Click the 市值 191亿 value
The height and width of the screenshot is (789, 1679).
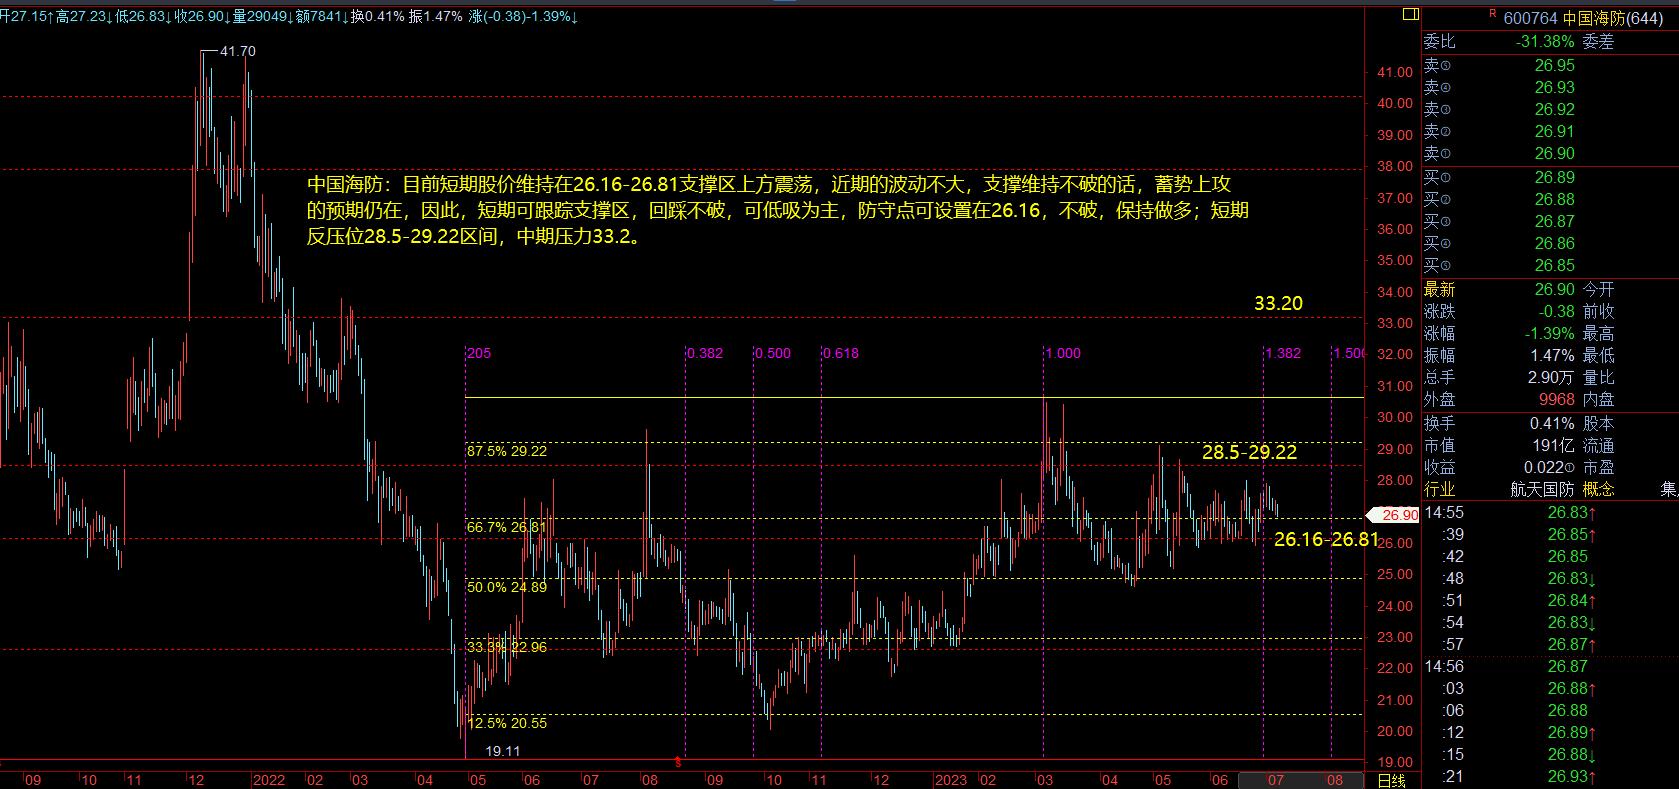1554,445
